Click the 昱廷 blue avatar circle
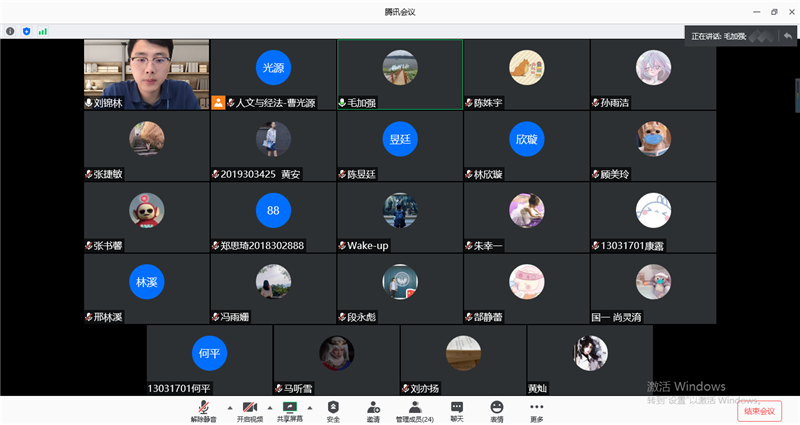The width and height of the screenshot is (800, 425). [400, 139]
